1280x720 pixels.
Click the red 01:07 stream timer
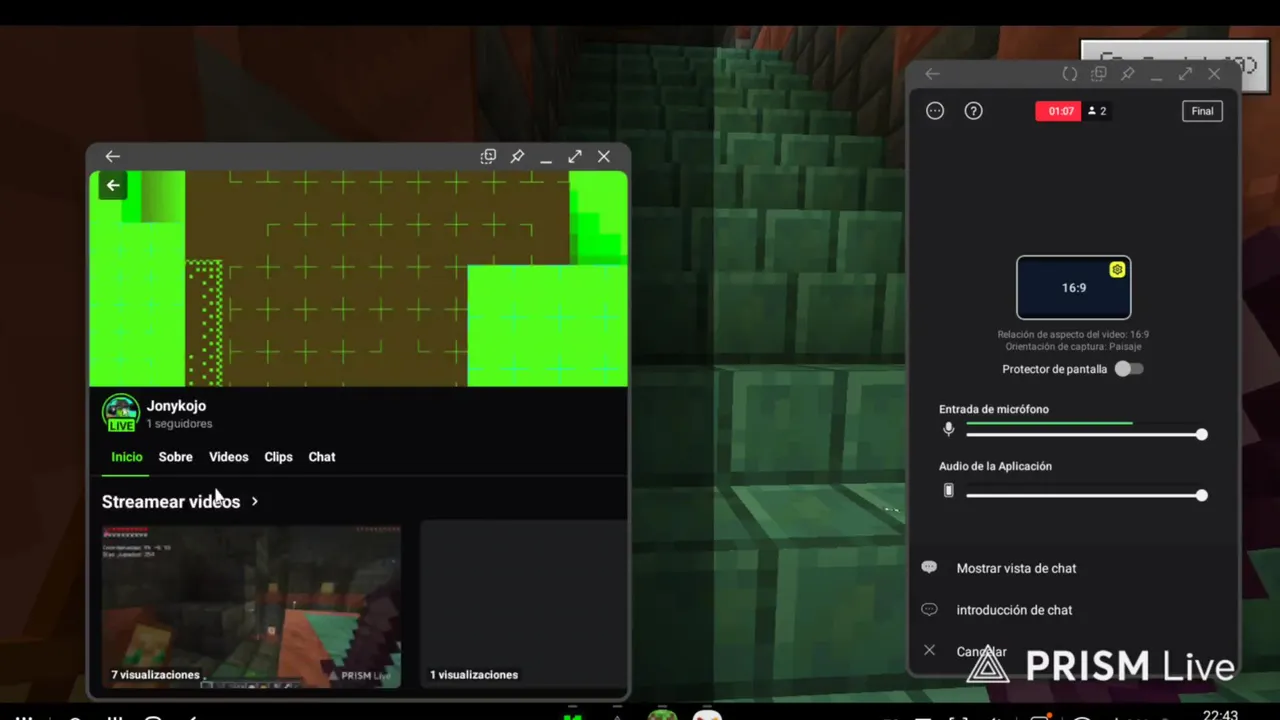(x=1058, y=111)
